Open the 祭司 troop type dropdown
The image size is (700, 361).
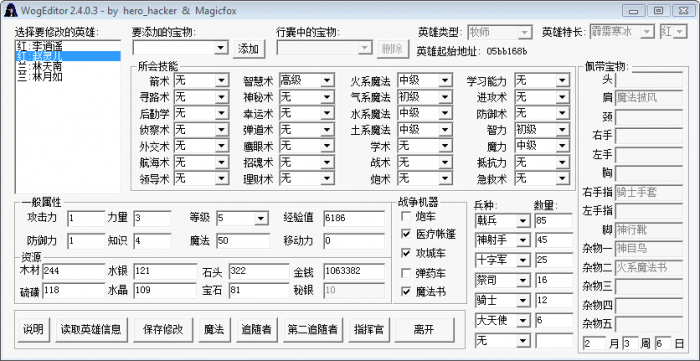point(523,281)
